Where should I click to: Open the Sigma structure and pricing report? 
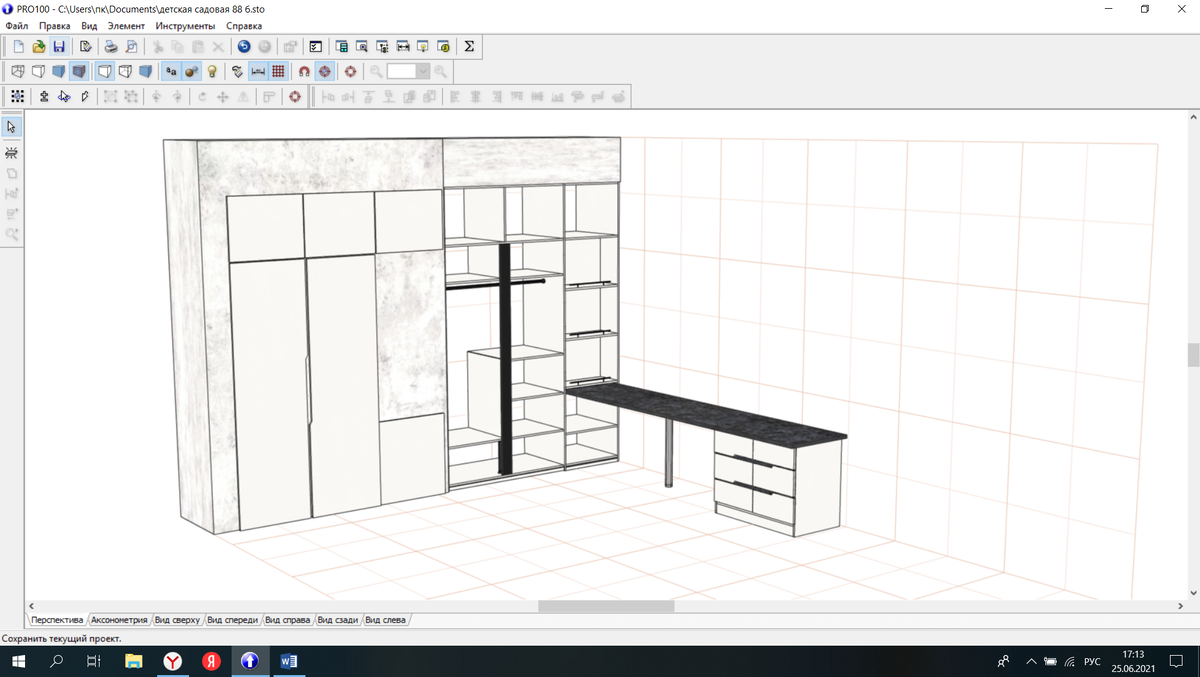tap(469, 46)
